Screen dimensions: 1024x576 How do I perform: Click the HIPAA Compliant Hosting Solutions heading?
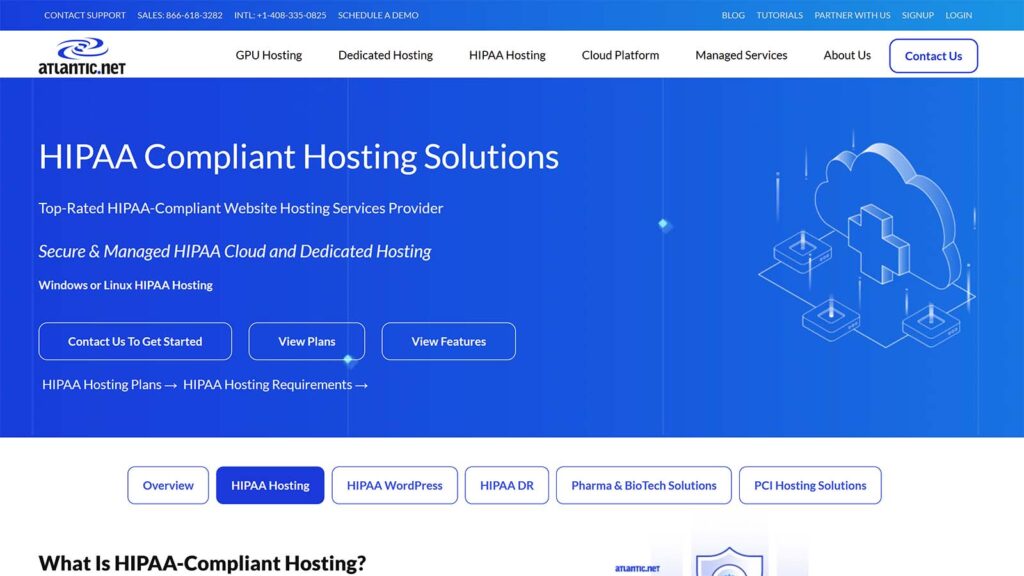point(298,157)
